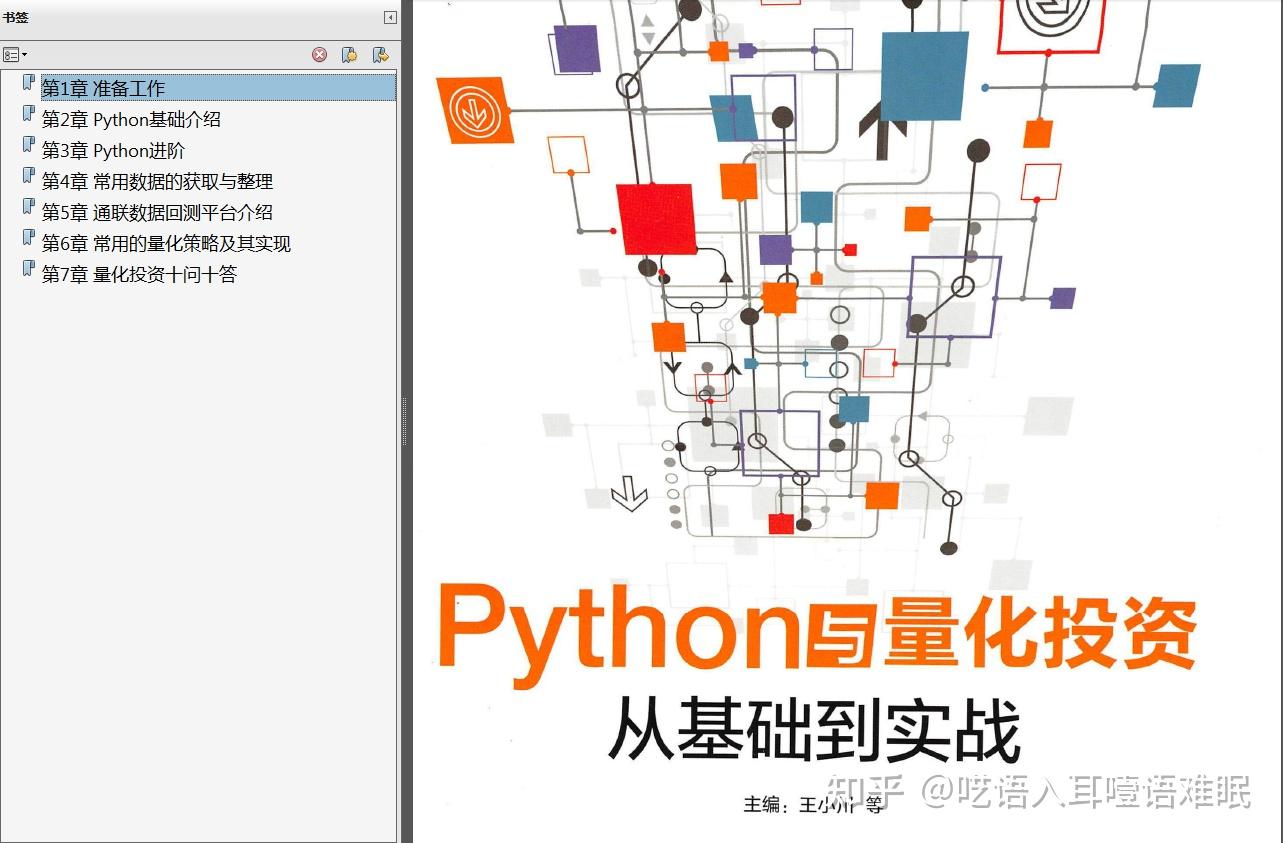Select the 第4章 常用数据的获取与整理 bookmark

point(158,181)
